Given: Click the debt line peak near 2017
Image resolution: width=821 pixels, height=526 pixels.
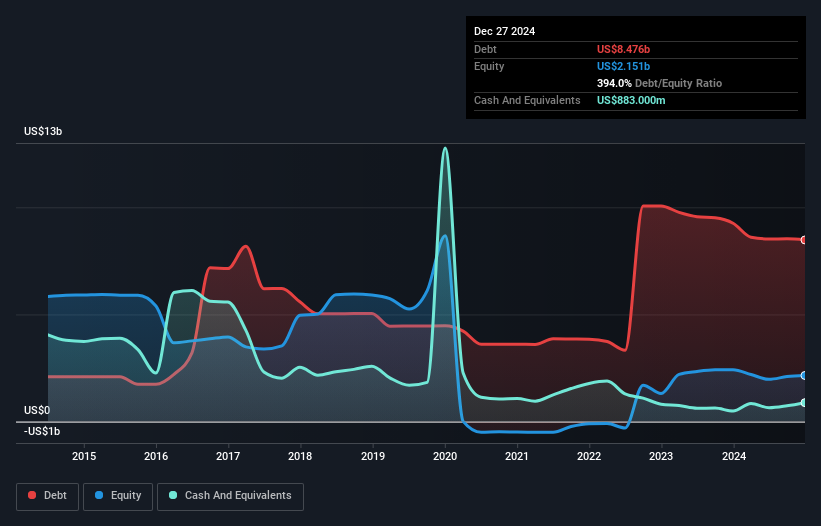Looking at the screenshot, I should pos(245,246).
